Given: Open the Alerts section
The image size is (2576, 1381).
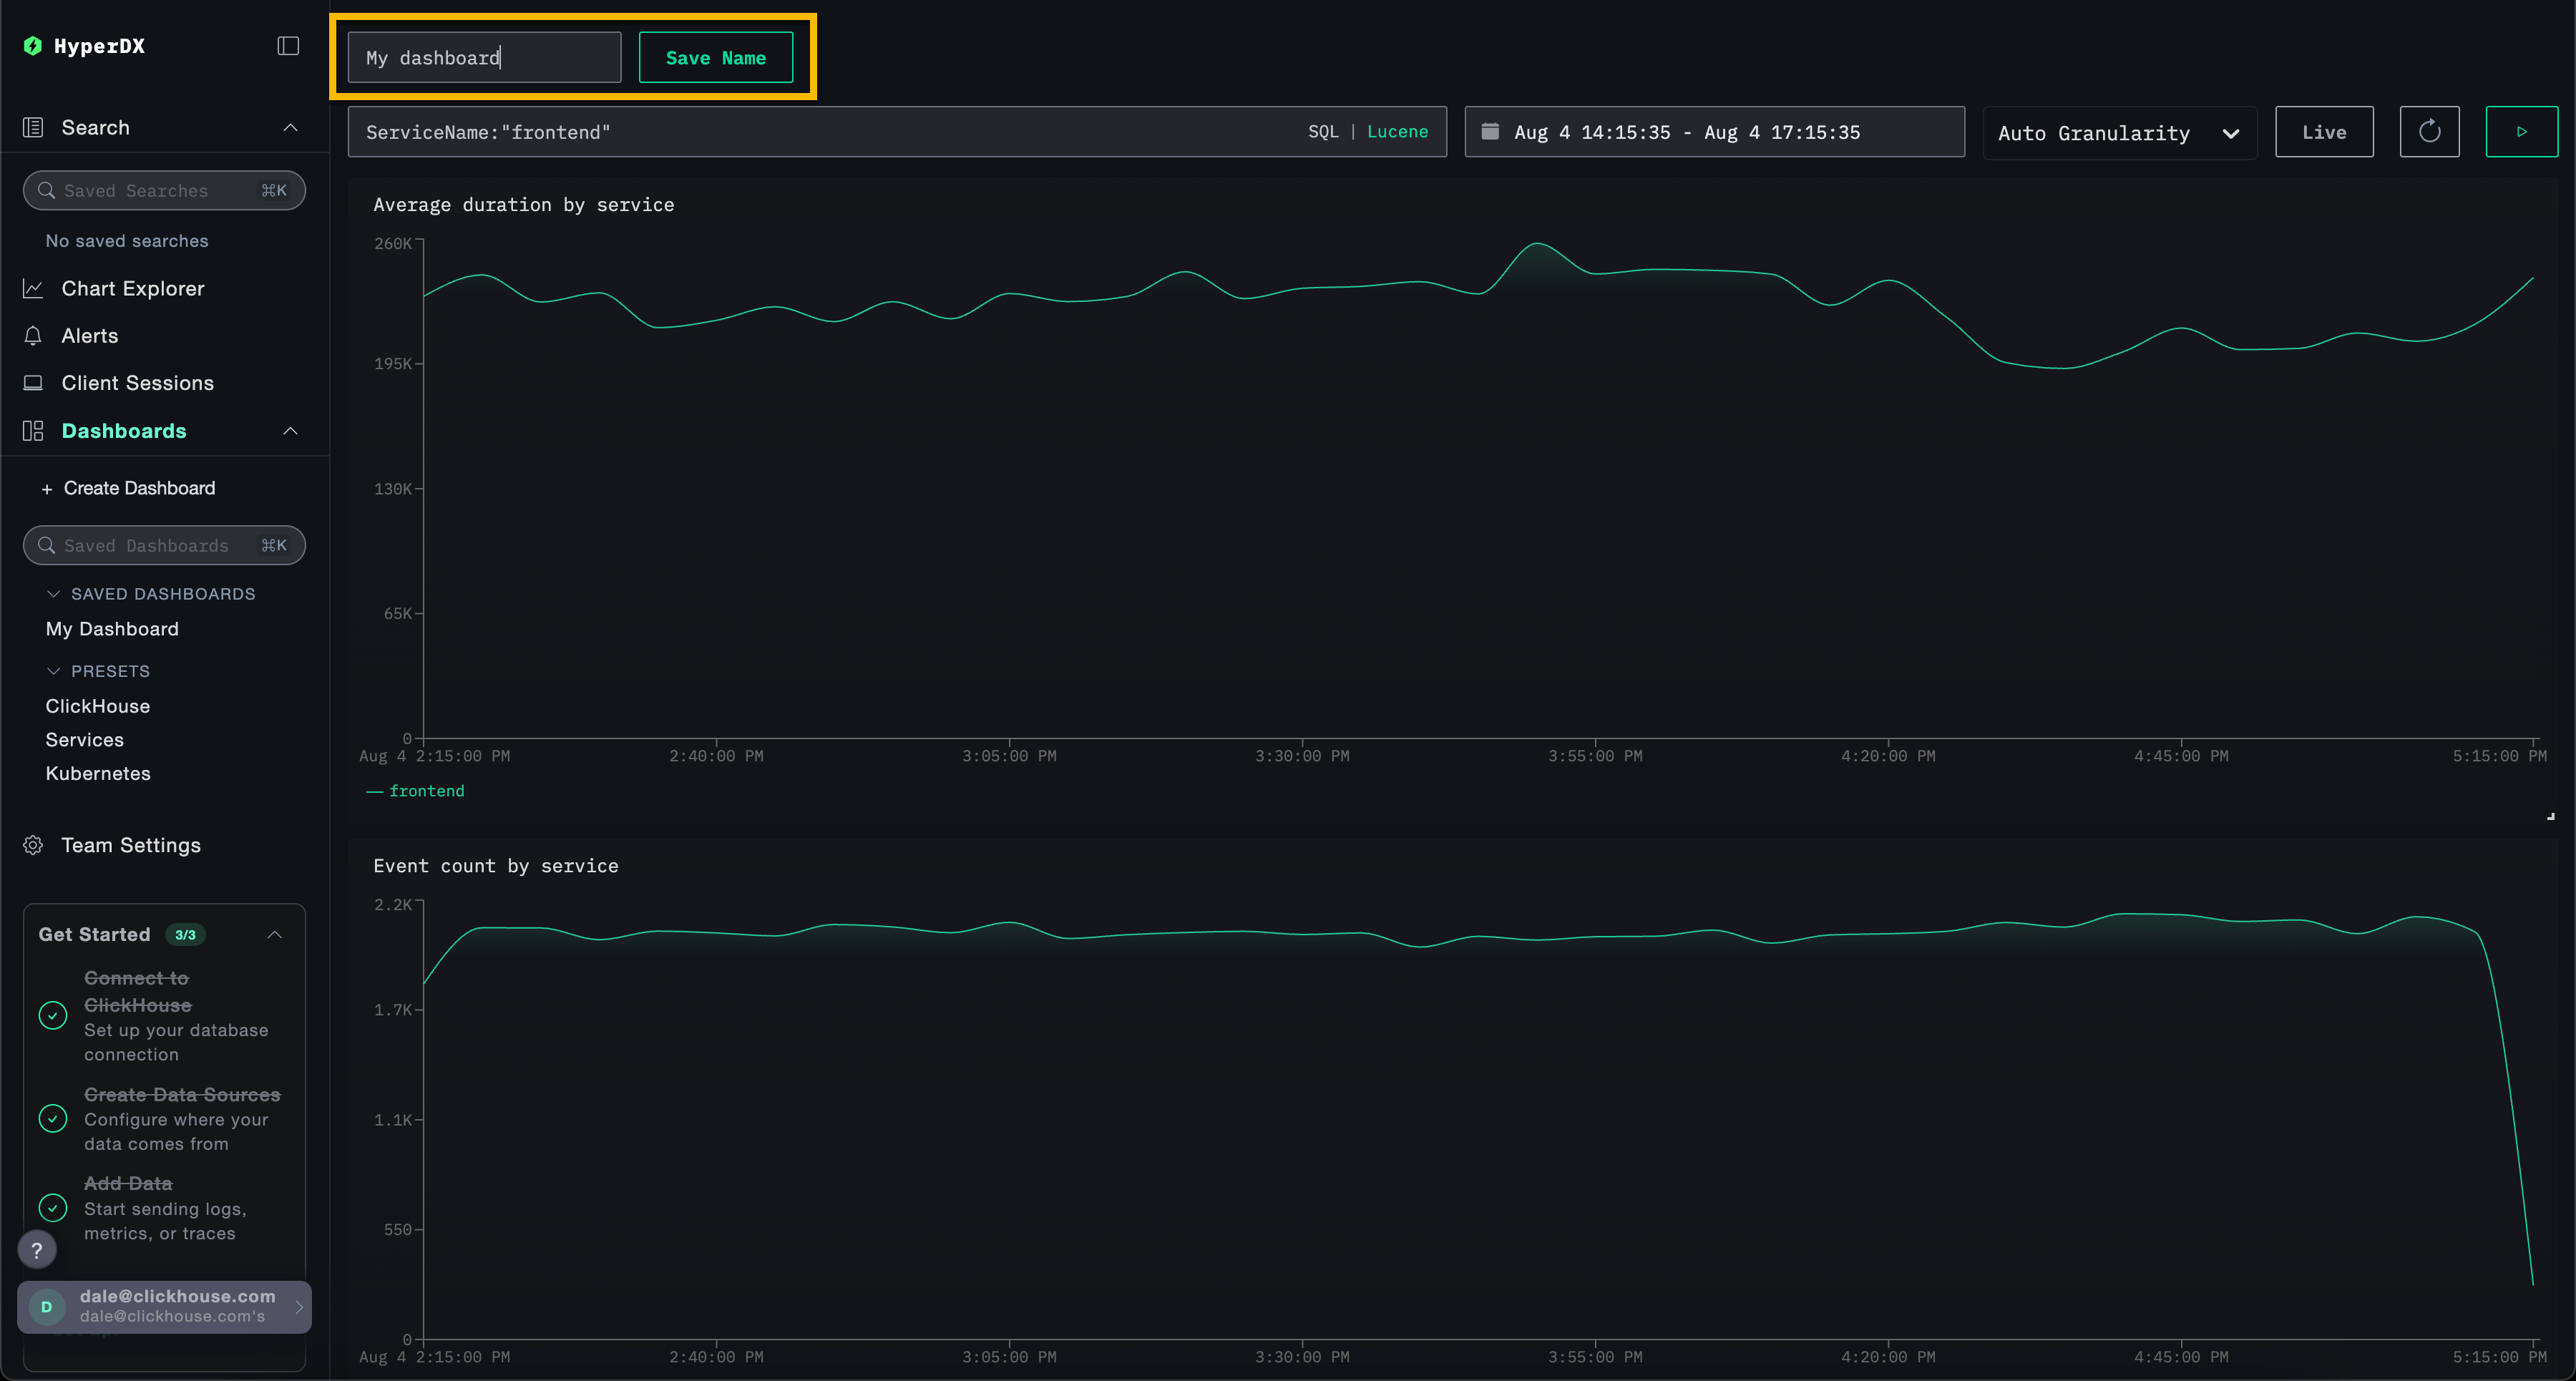Looking at the screenshot, I should [90, 335].
